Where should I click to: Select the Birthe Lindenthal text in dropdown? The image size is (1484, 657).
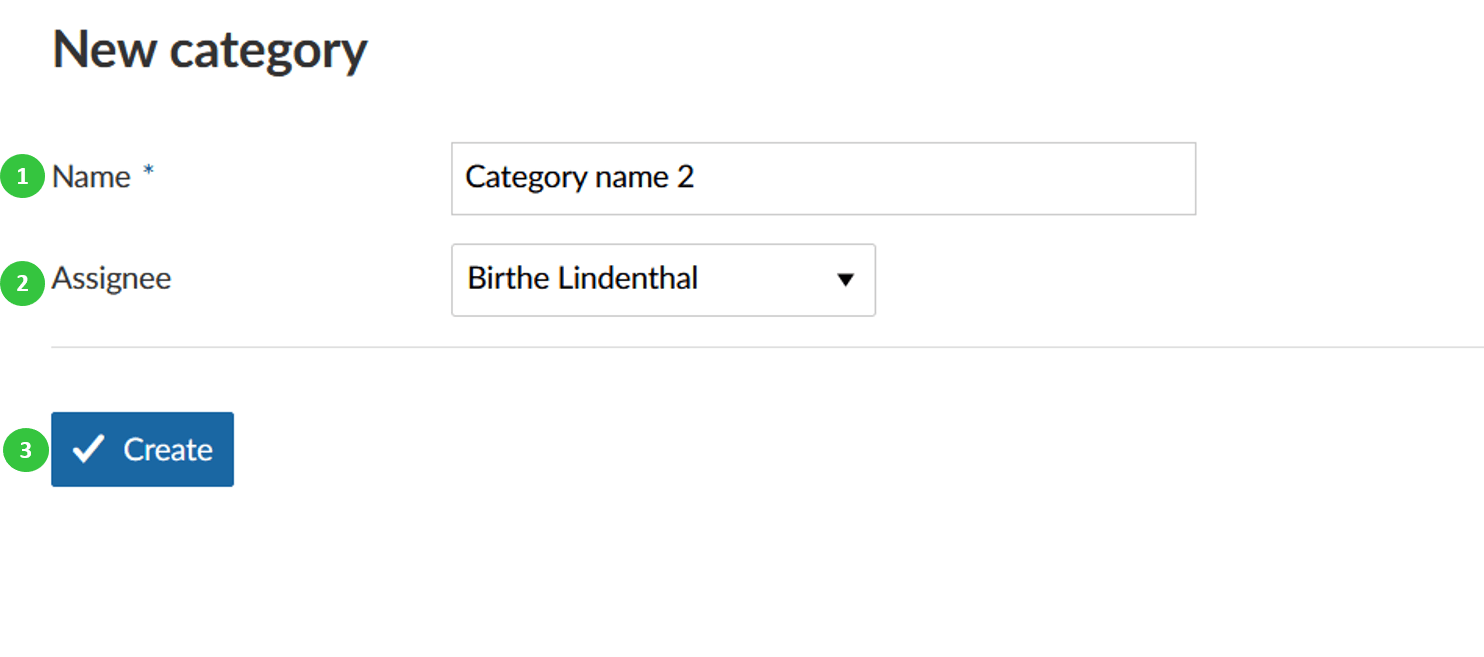[582, 278]
